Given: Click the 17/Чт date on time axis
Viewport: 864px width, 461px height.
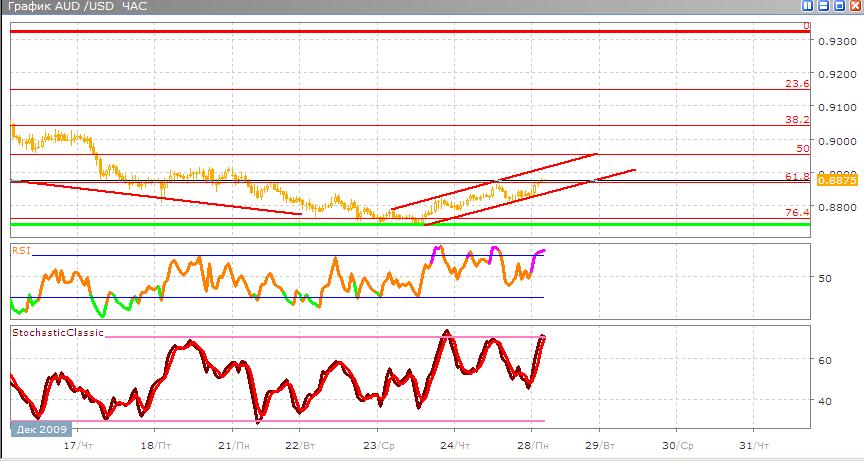Looking at the screenshot, I should (x=72, y=444).
